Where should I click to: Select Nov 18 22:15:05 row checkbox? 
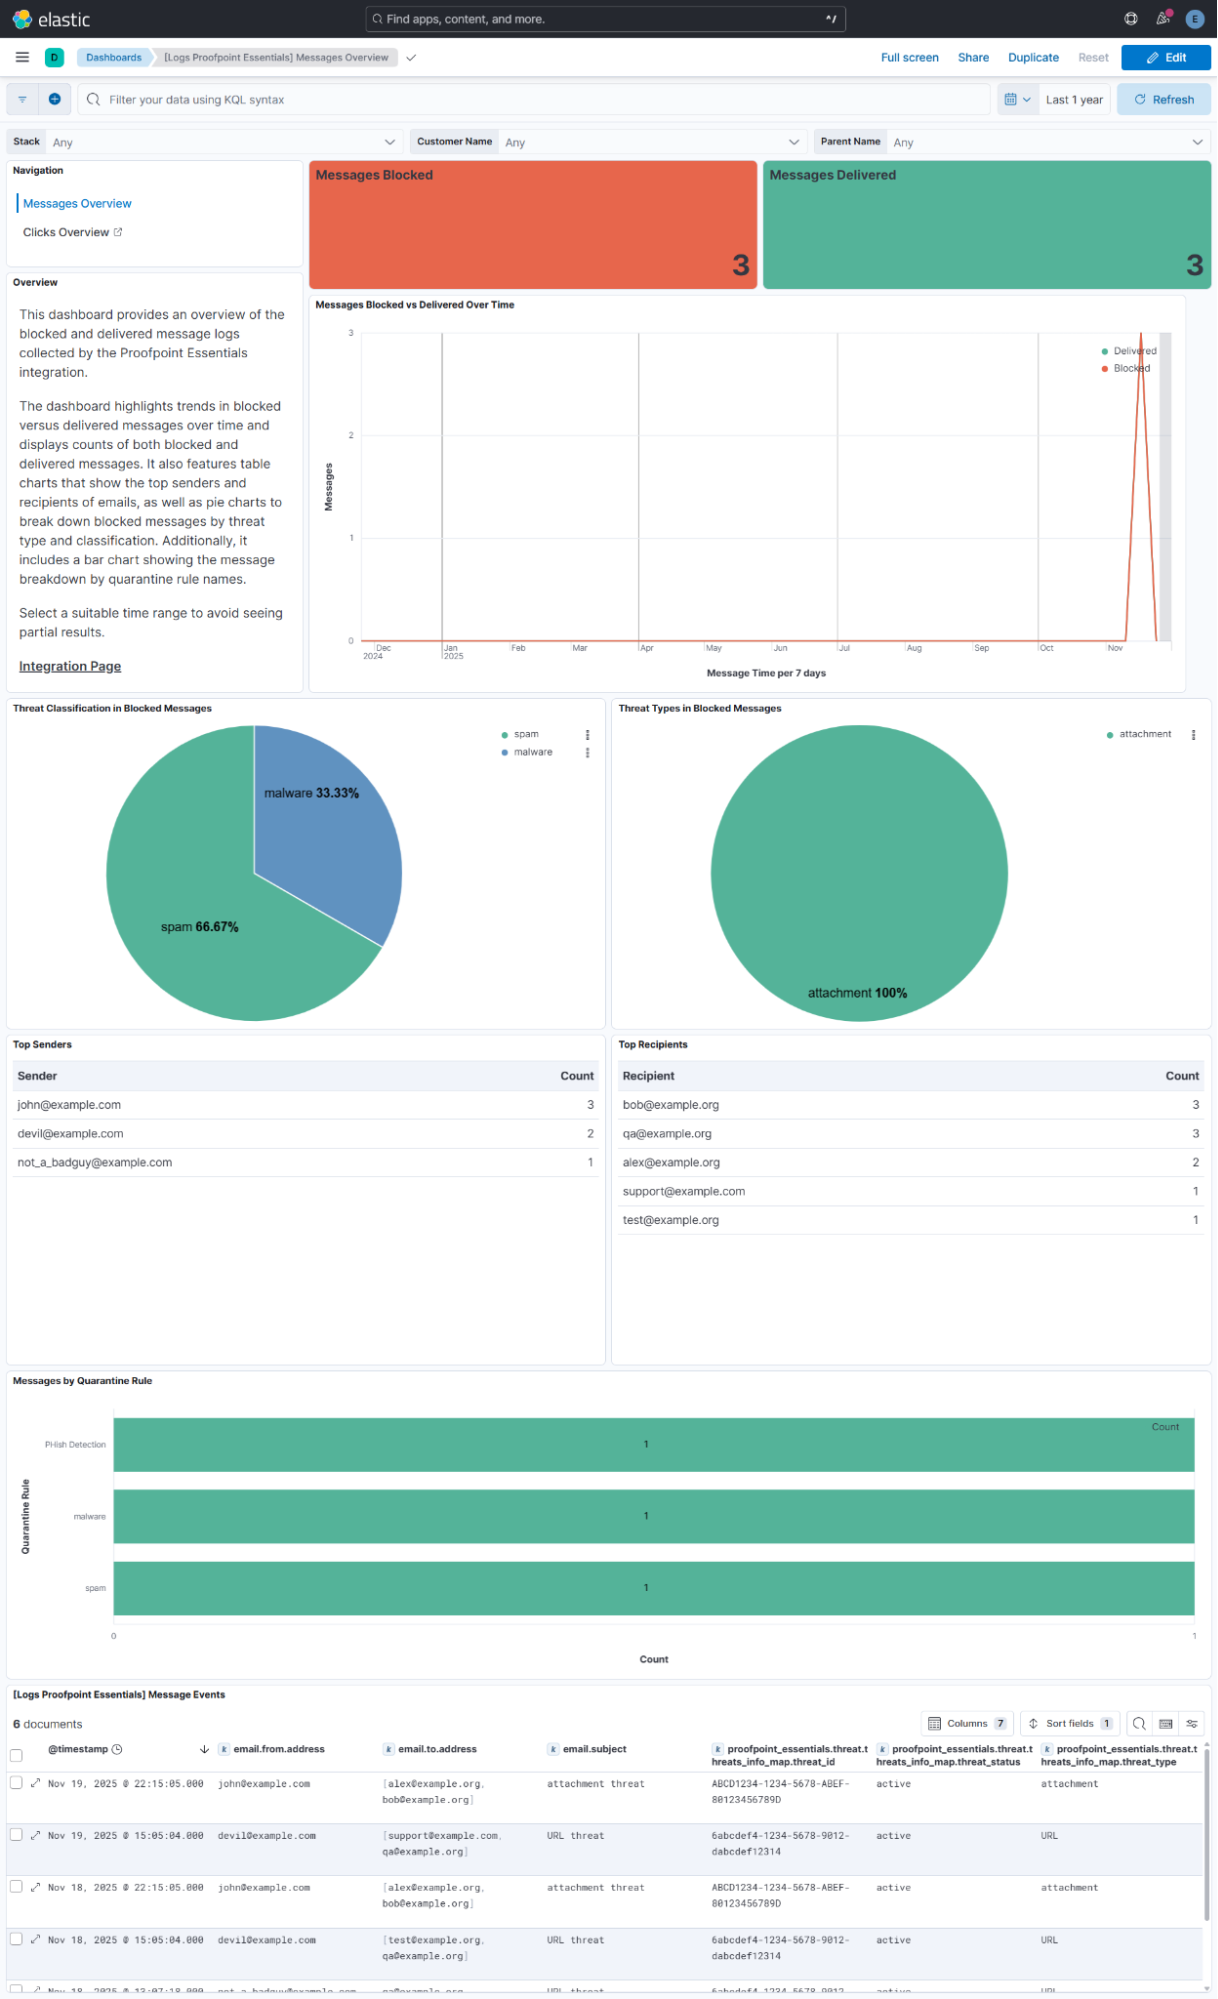[16, 1886]
